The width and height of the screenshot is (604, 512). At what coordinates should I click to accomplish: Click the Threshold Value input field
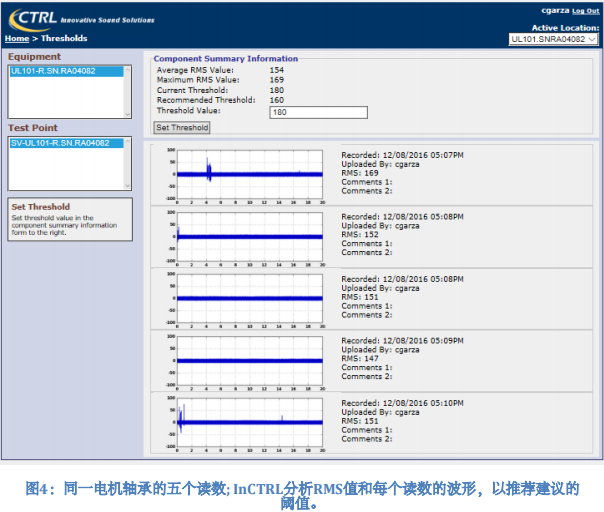(x=318, y=112)
